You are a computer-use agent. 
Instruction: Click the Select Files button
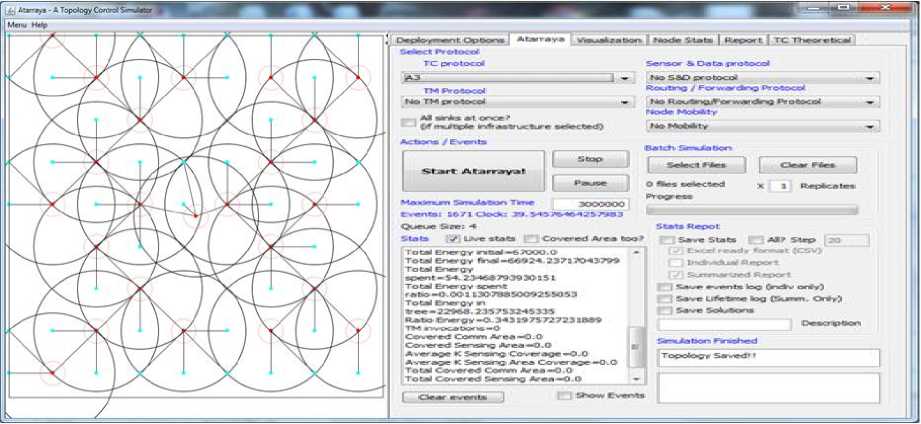pos(696,165)
